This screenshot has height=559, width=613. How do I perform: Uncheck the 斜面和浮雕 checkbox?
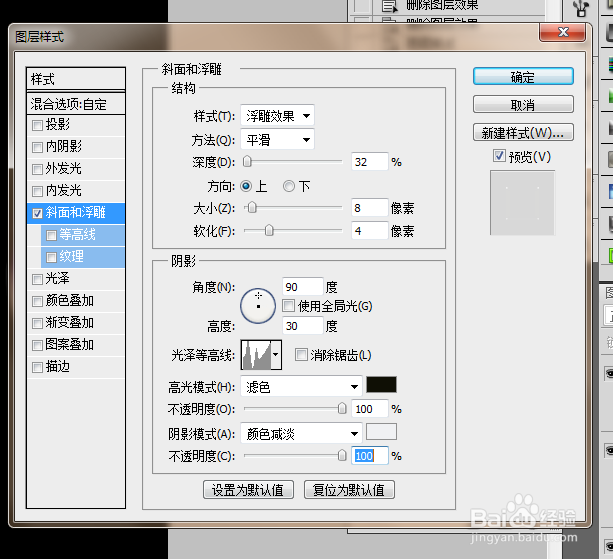coord(37,213)
